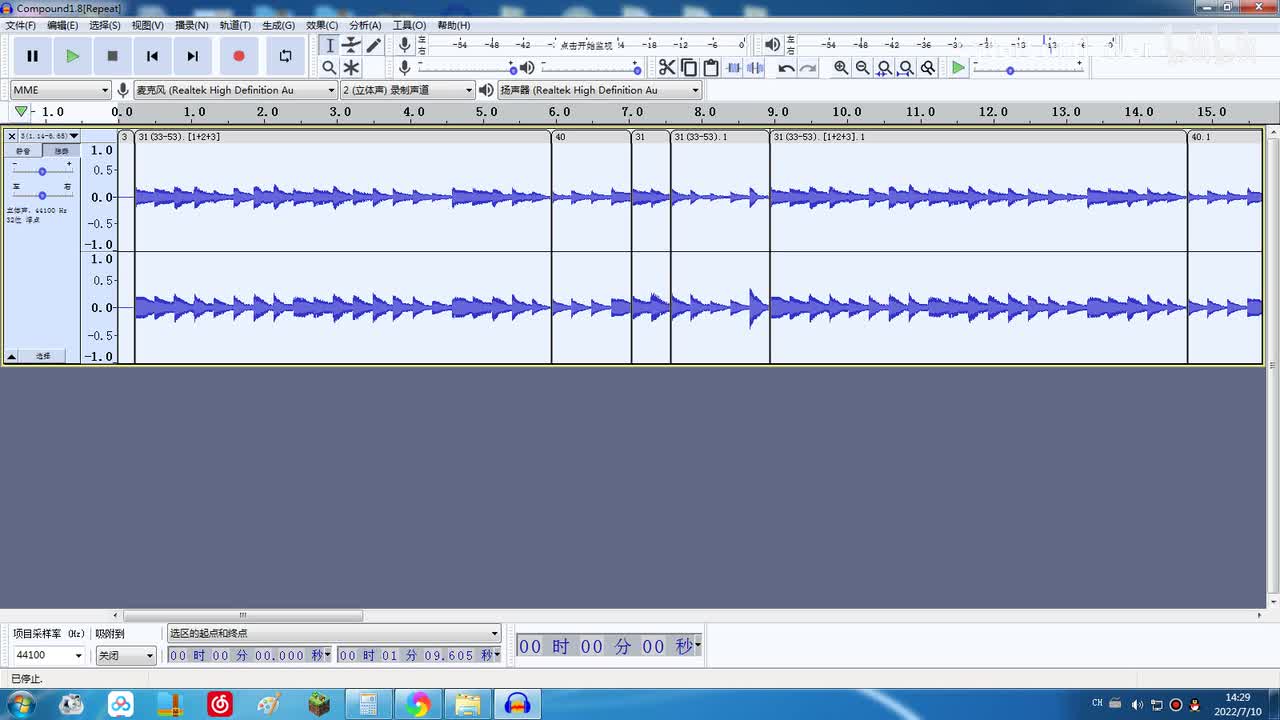Open the Windows Start menu
Image resolution: width=1280 pixels, height=720 pixels.
pos(20,704)
